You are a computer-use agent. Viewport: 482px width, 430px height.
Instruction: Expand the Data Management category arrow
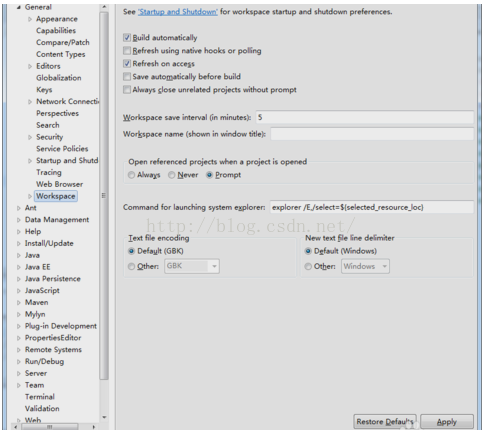[19, 220]
